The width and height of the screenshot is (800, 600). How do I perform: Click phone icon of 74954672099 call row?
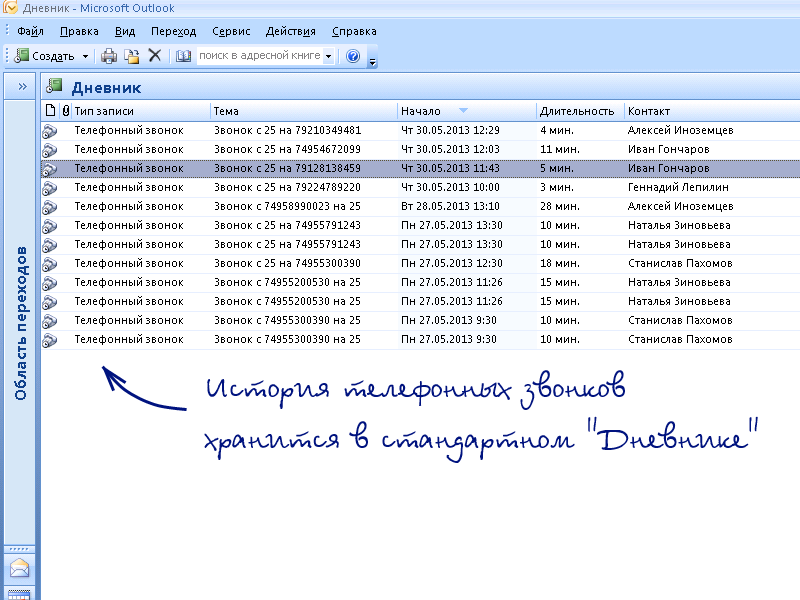point(50,149)
